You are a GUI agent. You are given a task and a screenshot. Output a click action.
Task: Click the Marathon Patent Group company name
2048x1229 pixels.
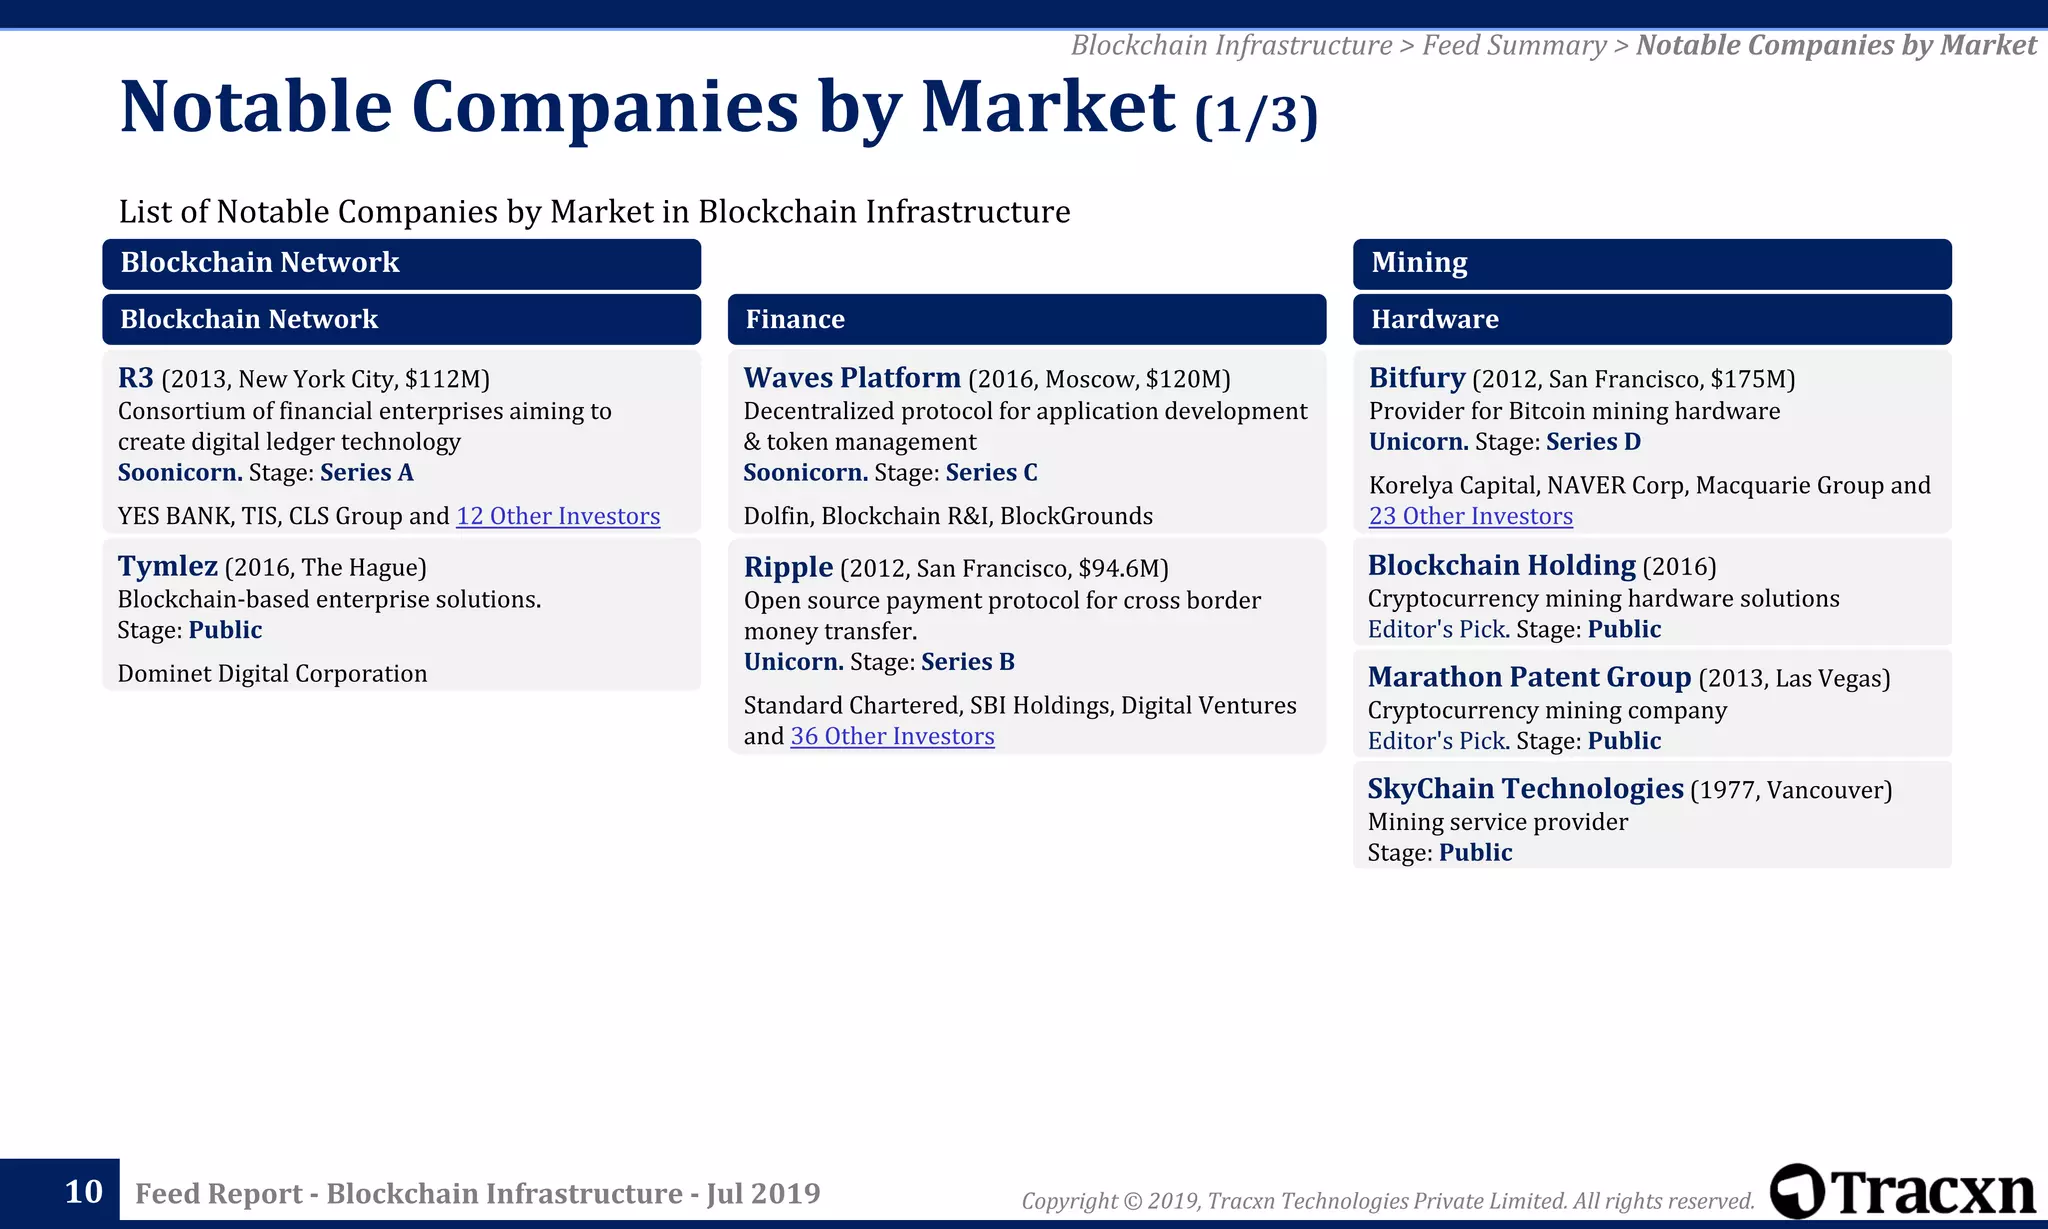coord(1529,677)
